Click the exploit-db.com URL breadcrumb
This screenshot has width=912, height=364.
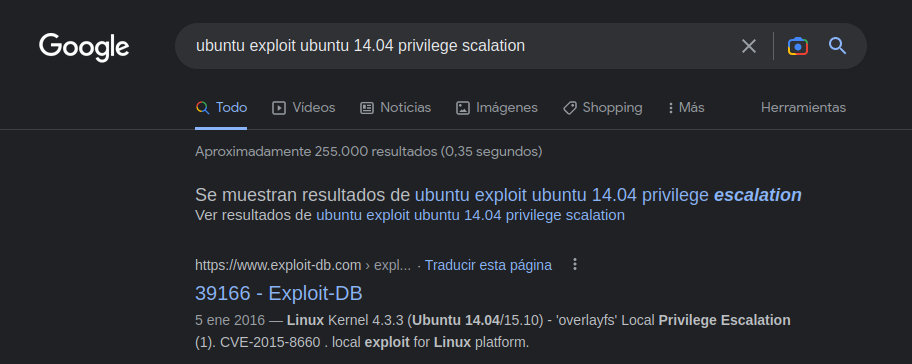click(303, 265)
